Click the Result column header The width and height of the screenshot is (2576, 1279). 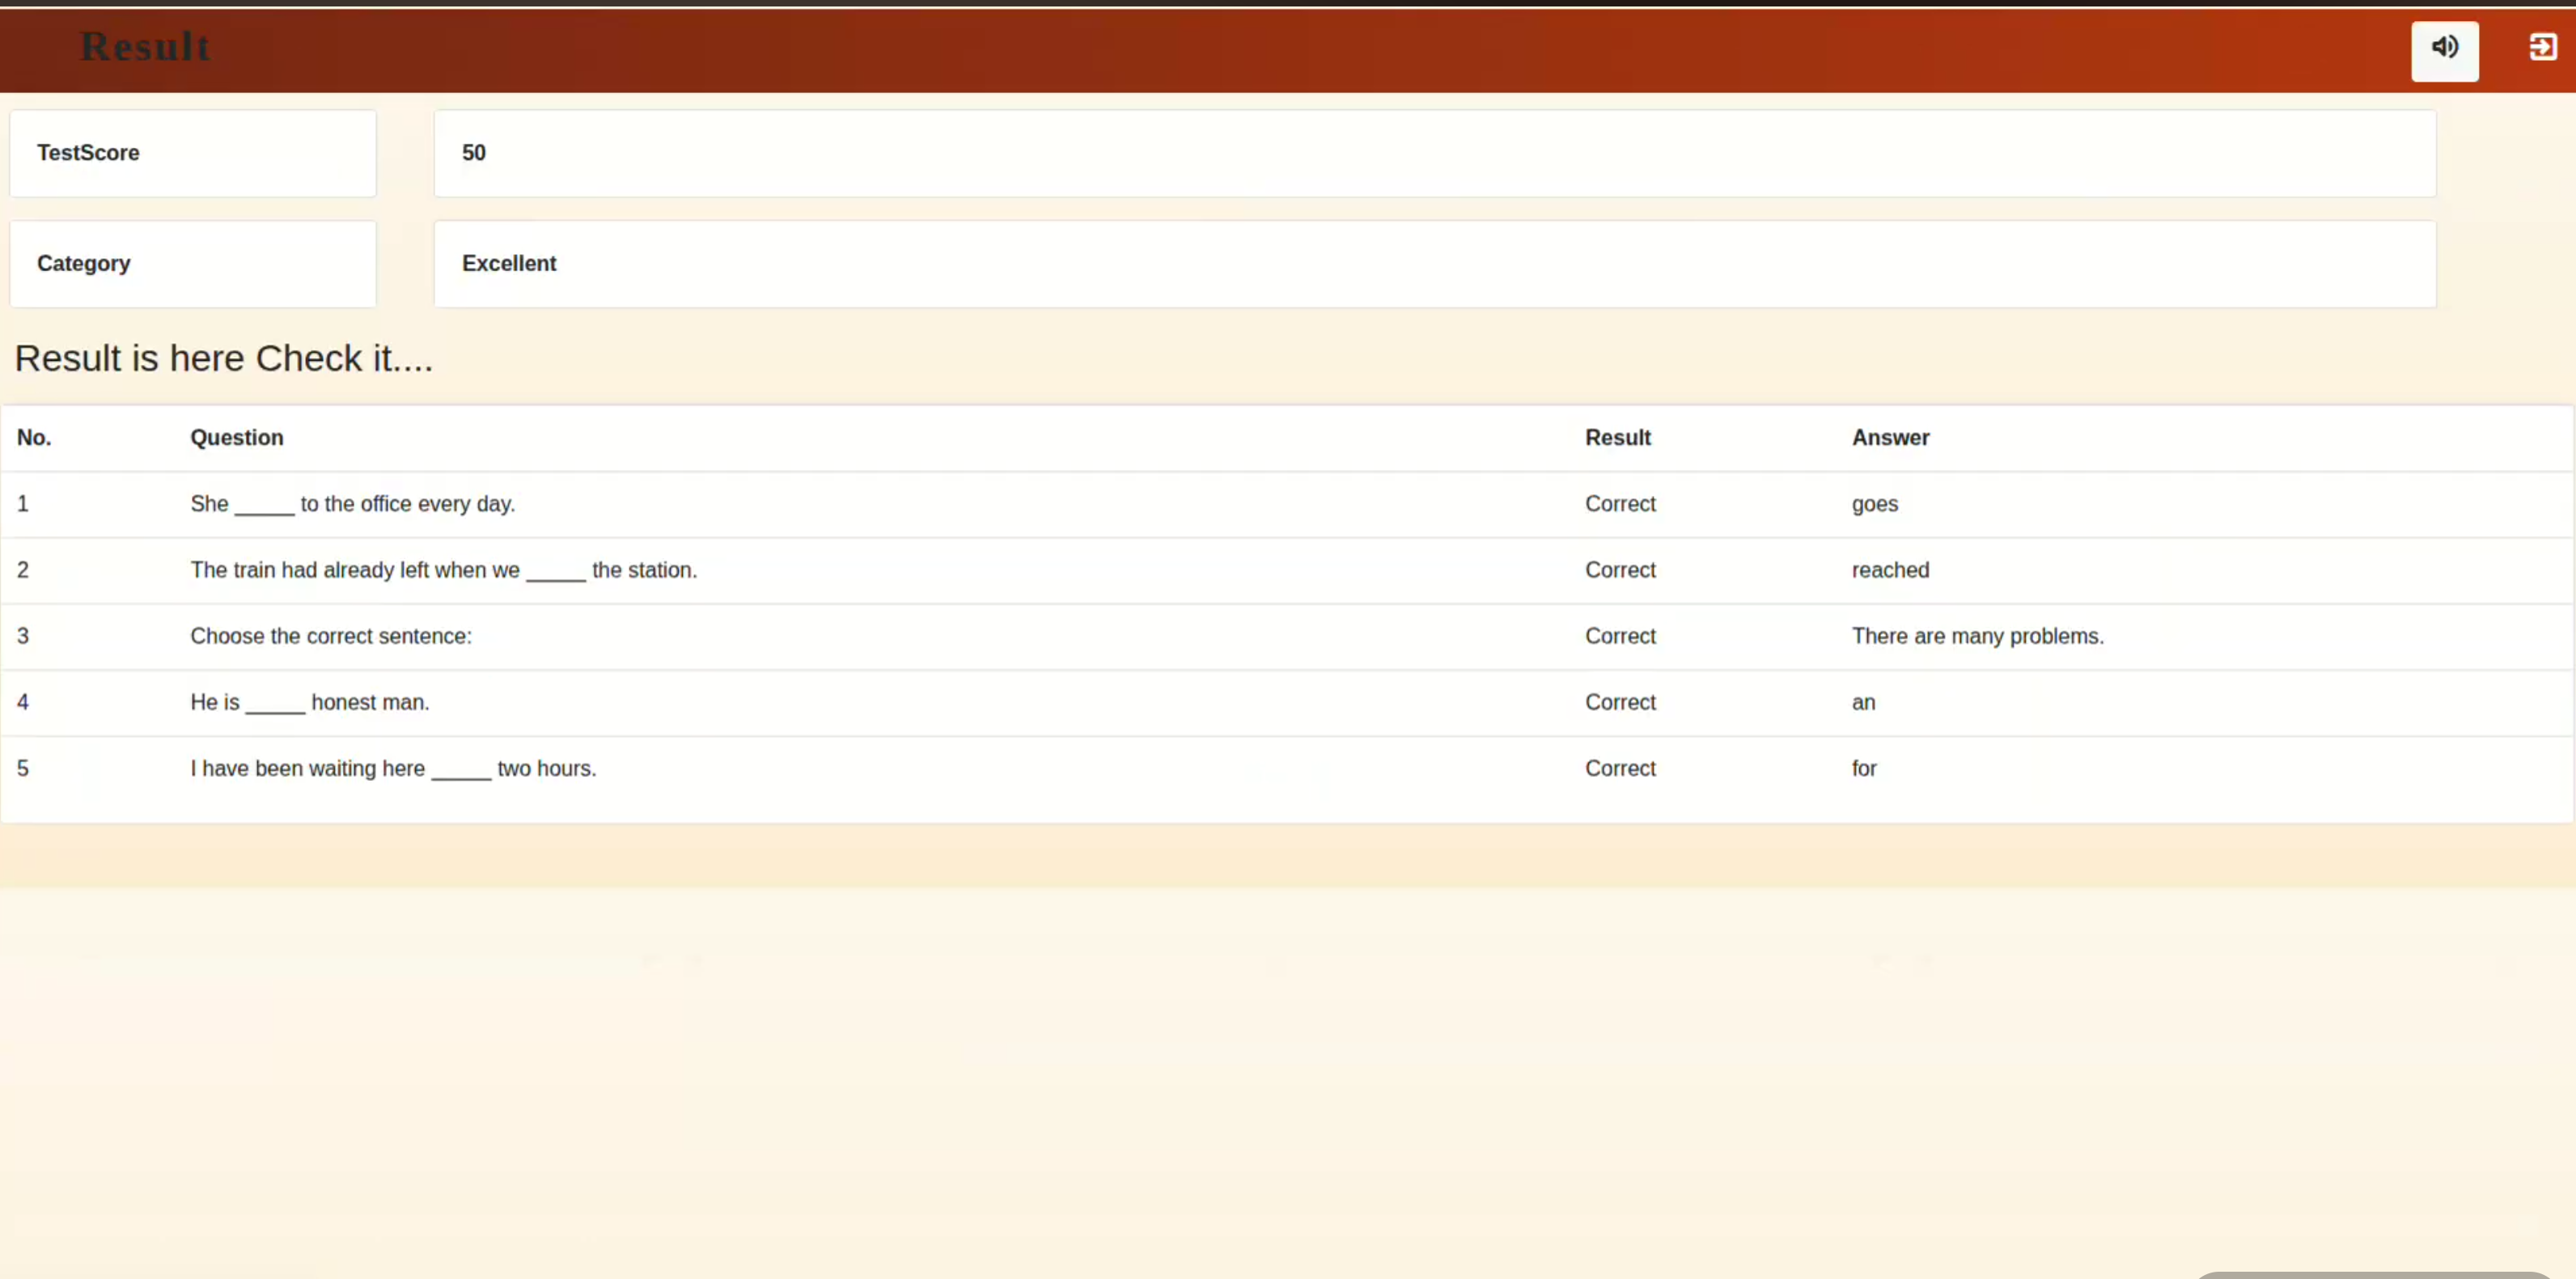(1618, 438)
